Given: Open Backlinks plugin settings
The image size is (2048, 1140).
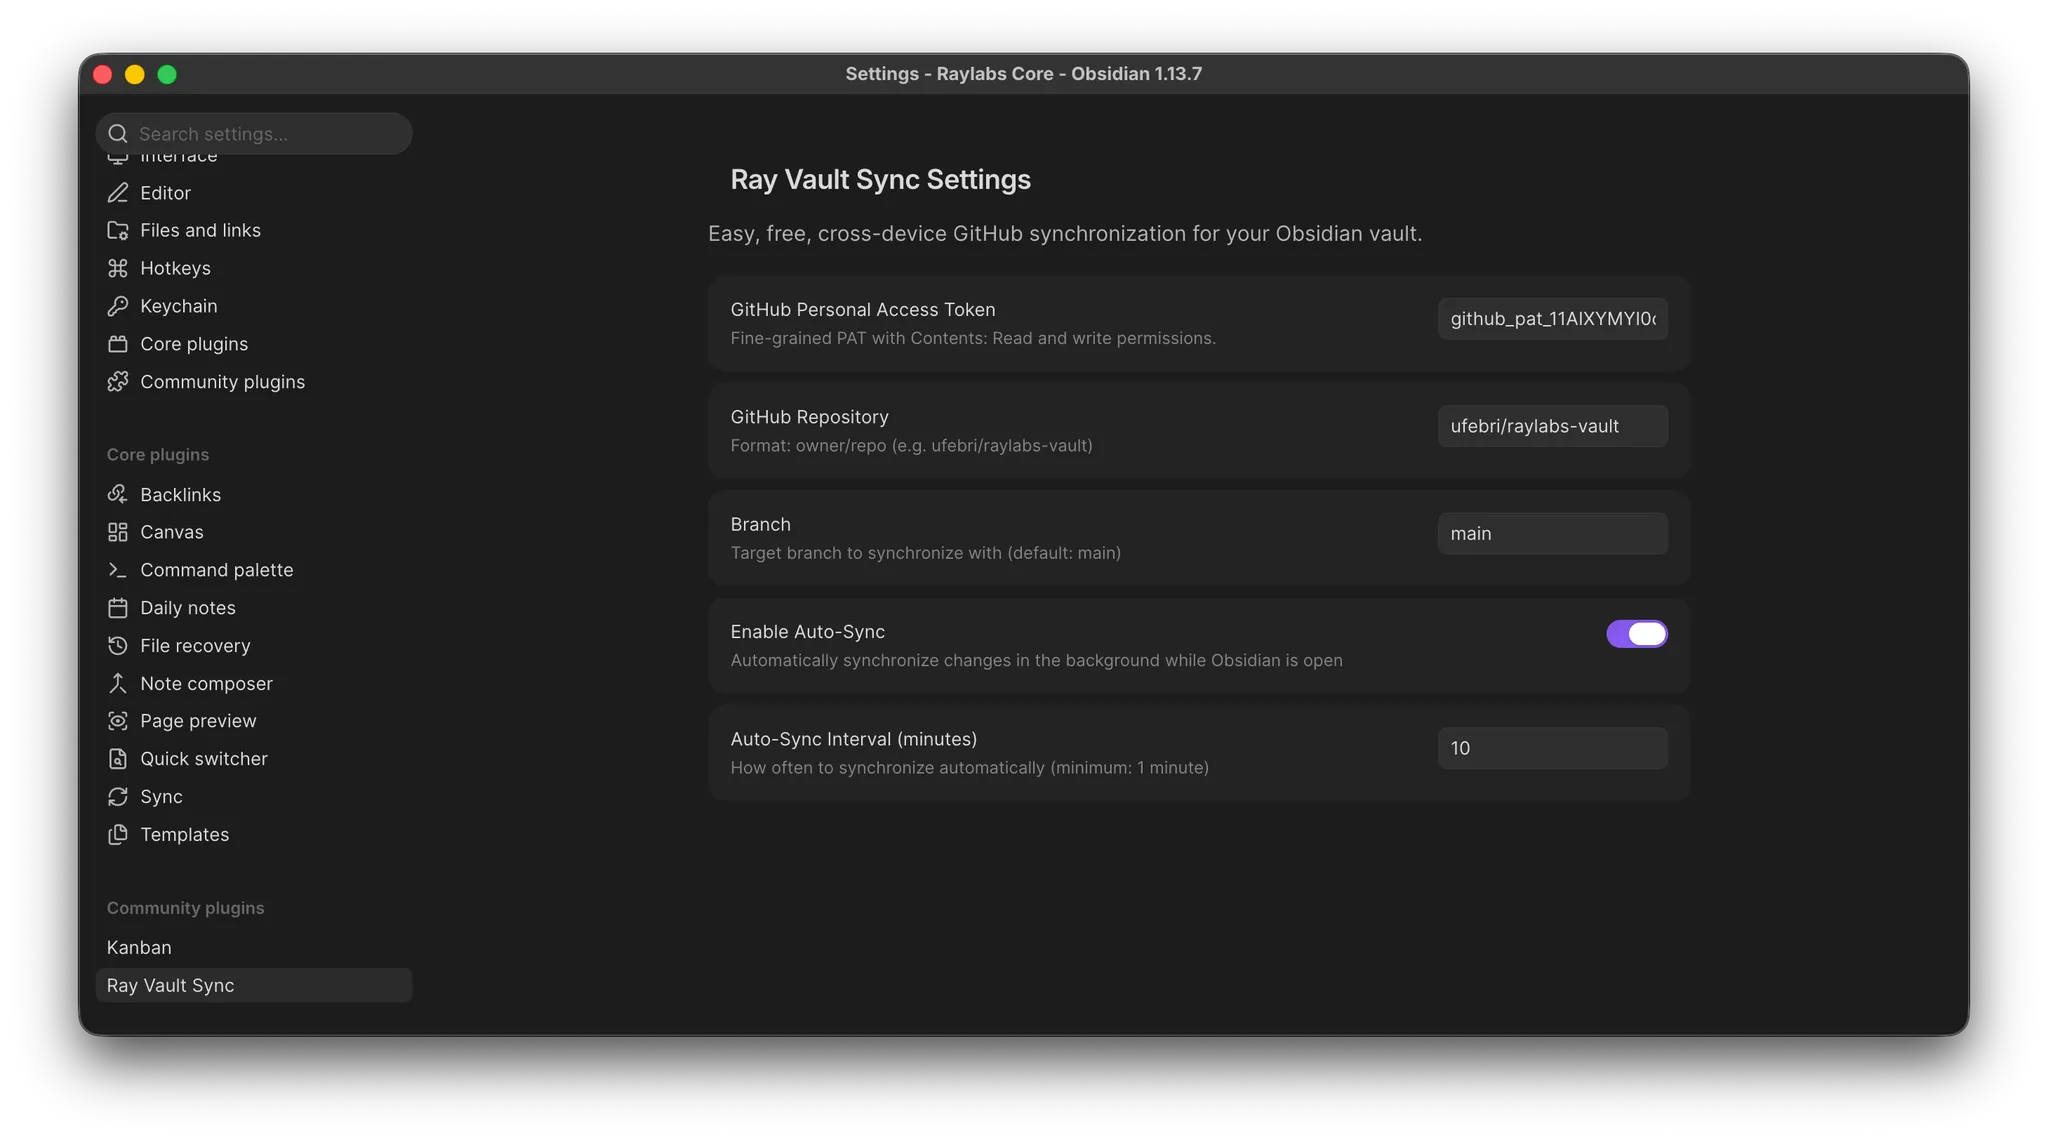Looking at the screenshot, I should coord(254,495).
